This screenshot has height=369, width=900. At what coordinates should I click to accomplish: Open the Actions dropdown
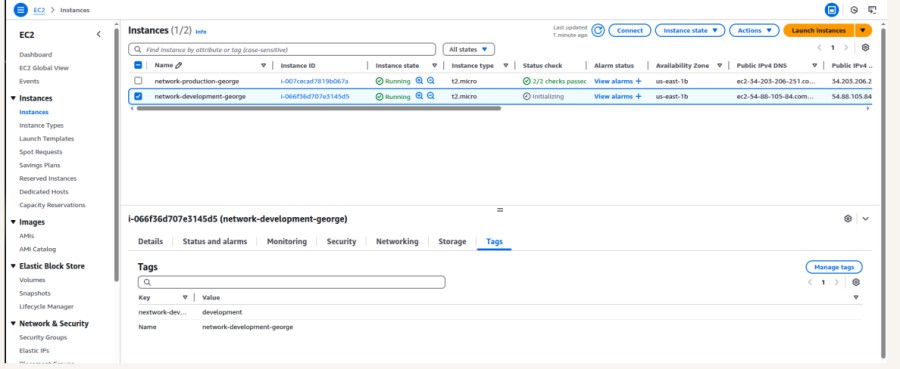pos(754,30)
